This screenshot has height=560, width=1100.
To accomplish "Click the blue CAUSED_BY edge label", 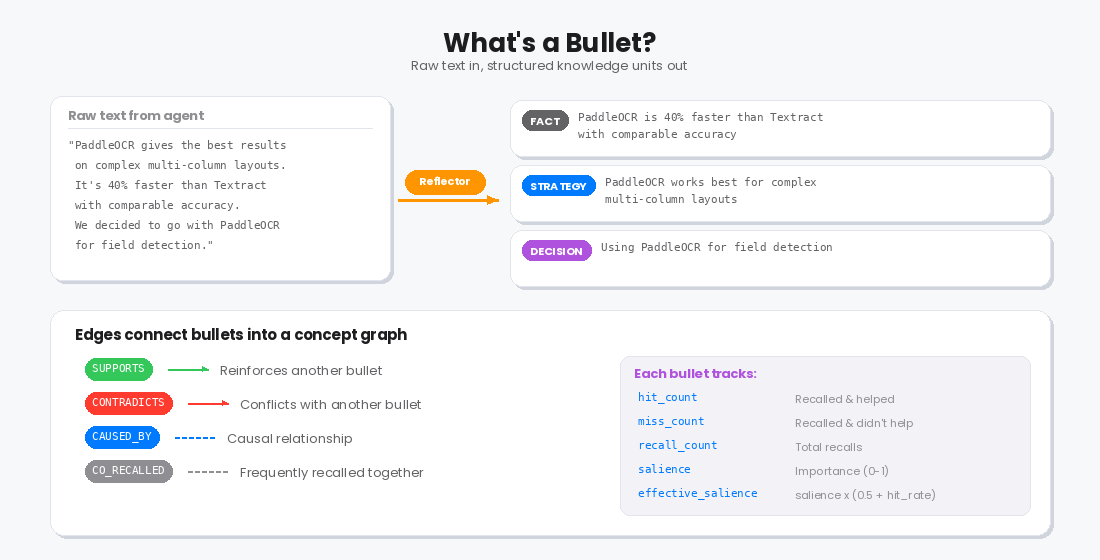I will 122,436.
